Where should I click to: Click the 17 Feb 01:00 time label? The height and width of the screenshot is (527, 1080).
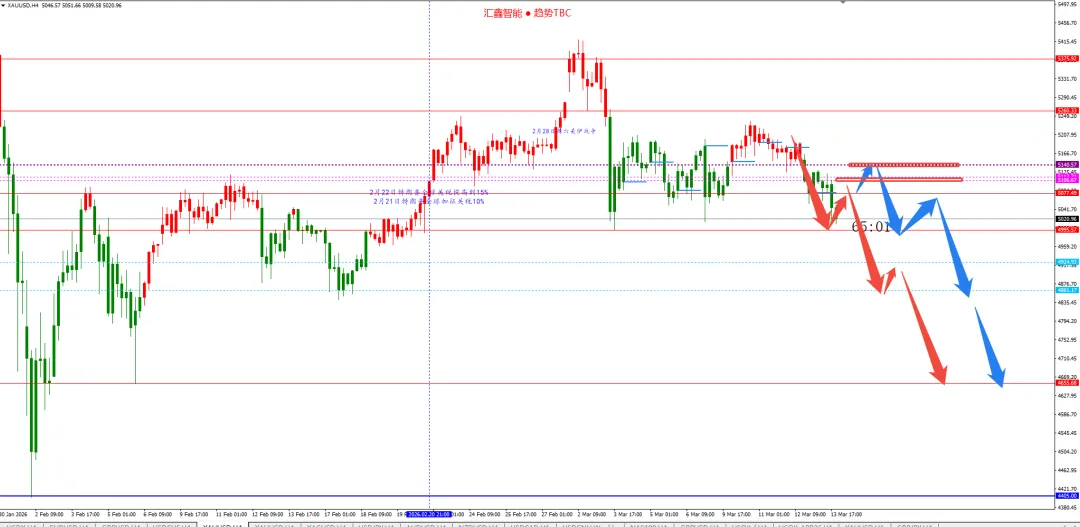340,514
